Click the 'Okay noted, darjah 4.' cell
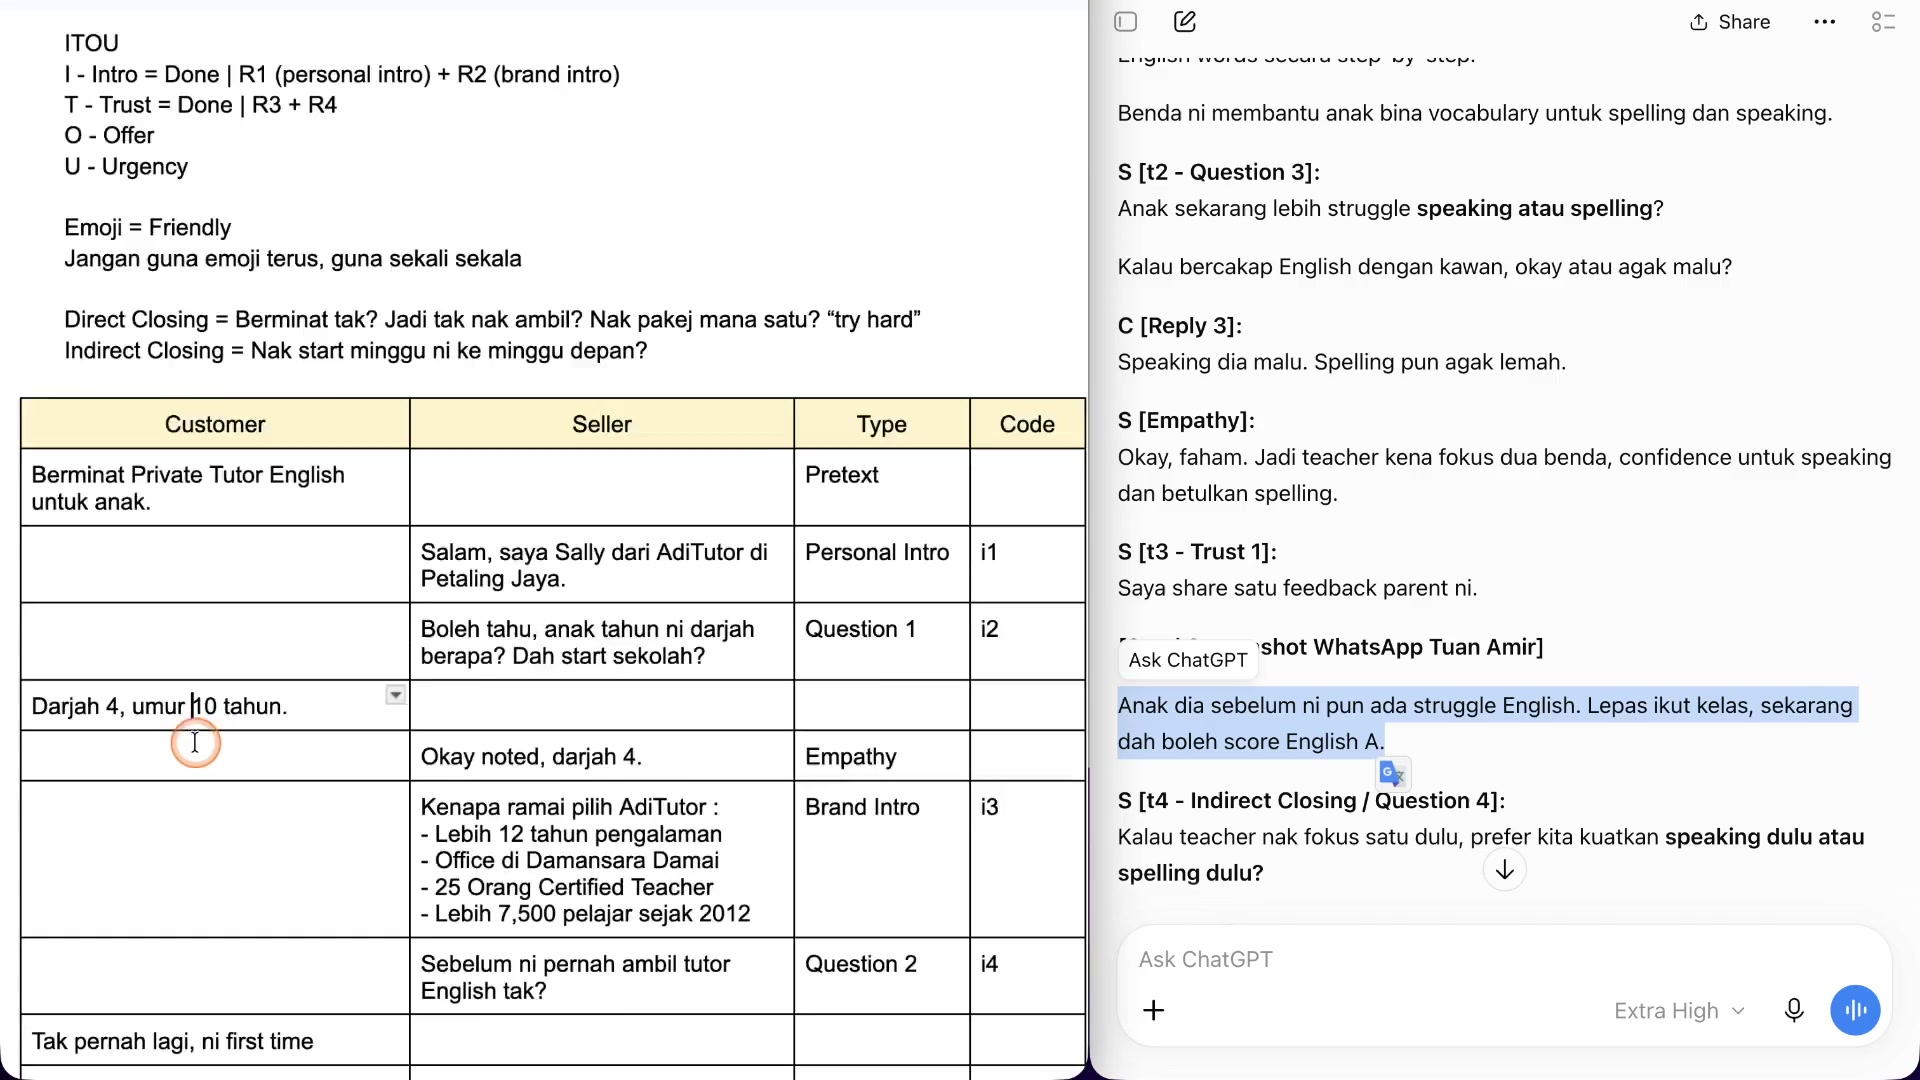This screenshot has height=1080, width=1920. [x=602, y=757]
